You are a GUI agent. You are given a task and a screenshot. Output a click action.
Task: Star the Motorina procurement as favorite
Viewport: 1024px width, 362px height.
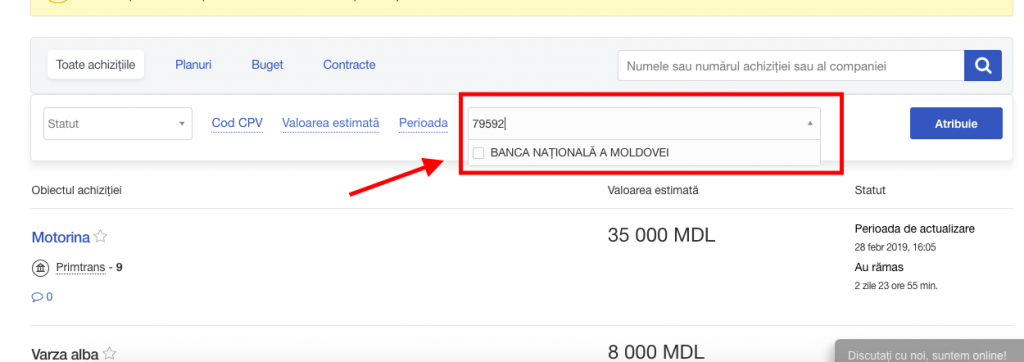point(100,237)
